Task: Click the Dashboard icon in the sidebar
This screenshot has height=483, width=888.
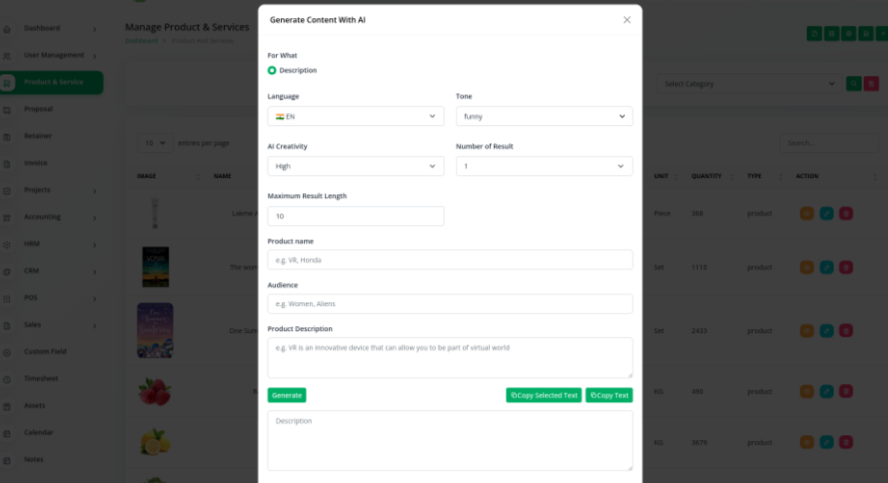Action: pos(8,28)
